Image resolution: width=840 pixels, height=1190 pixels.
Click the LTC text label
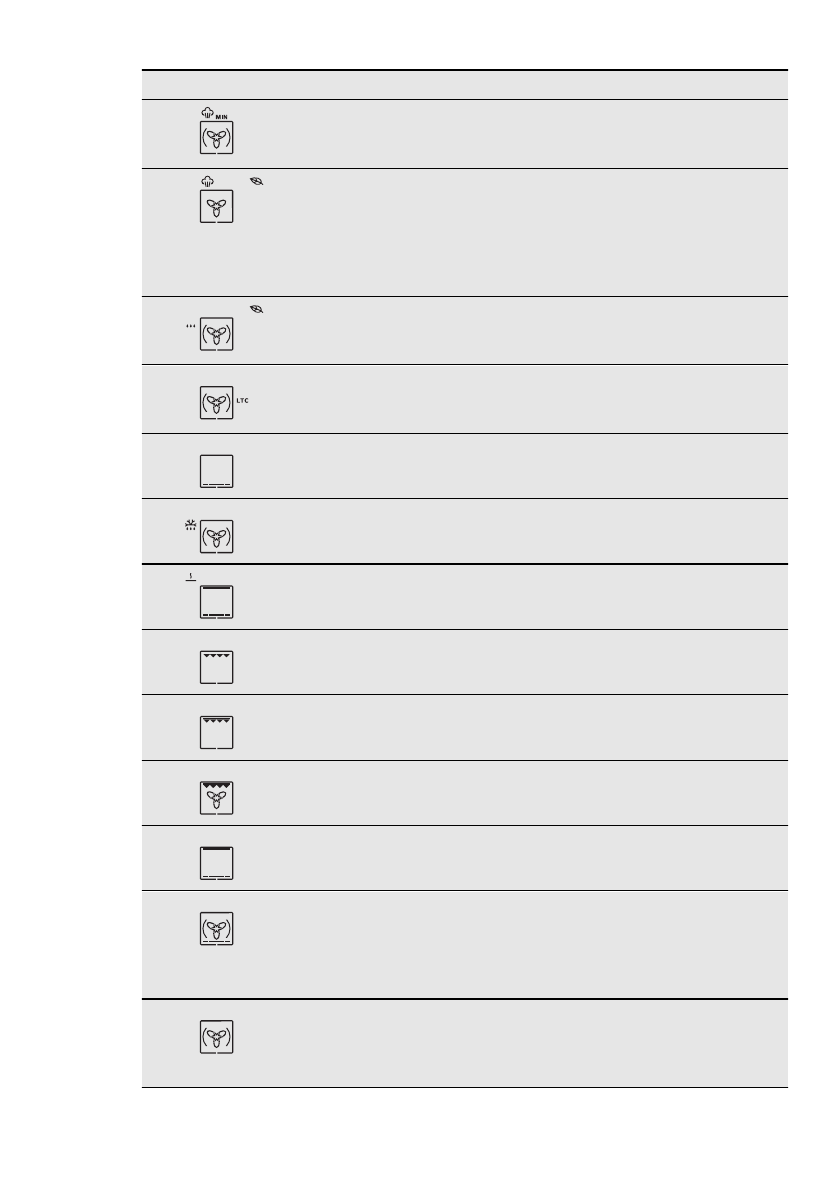(x=244, y=402)
